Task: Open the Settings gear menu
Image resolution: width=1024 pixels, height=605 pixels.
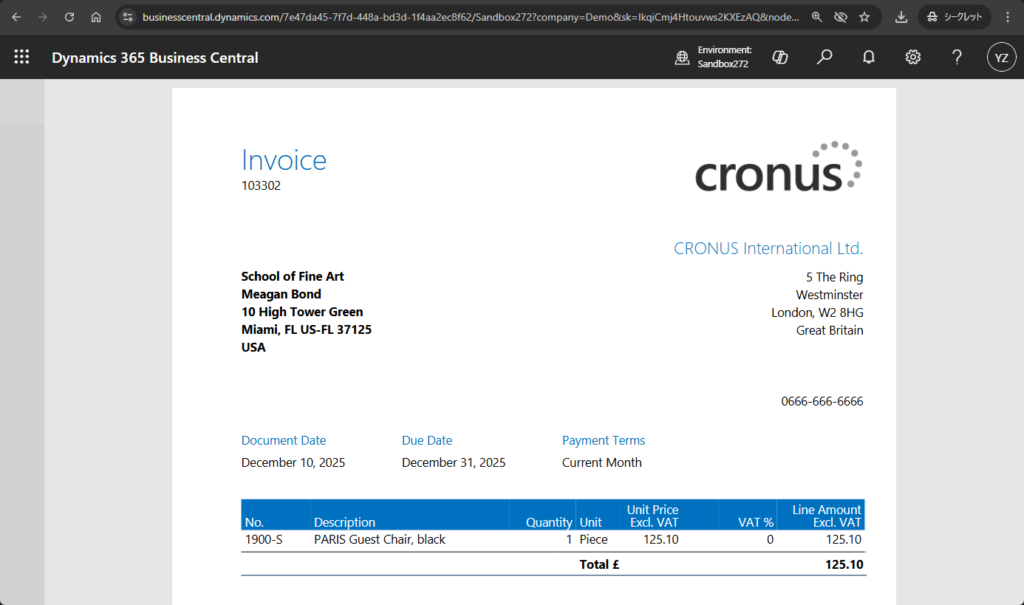Action: [x=912, y=57]
